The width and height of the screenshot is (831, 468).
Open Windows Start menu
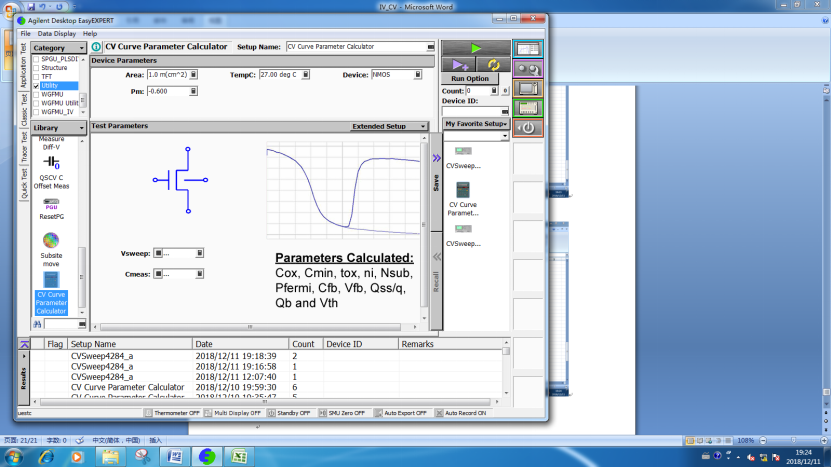coord(13,456)
